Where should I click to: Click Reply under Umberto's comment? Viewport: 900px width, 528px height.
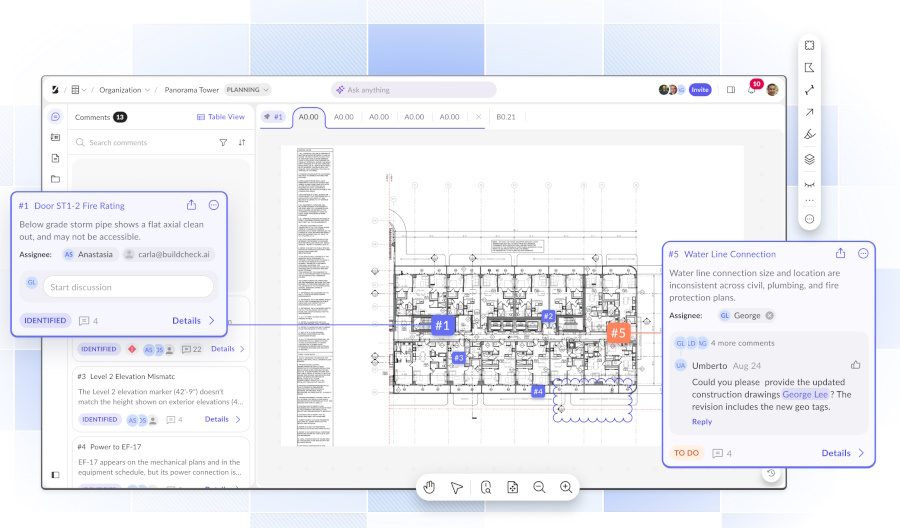point(702,422)
